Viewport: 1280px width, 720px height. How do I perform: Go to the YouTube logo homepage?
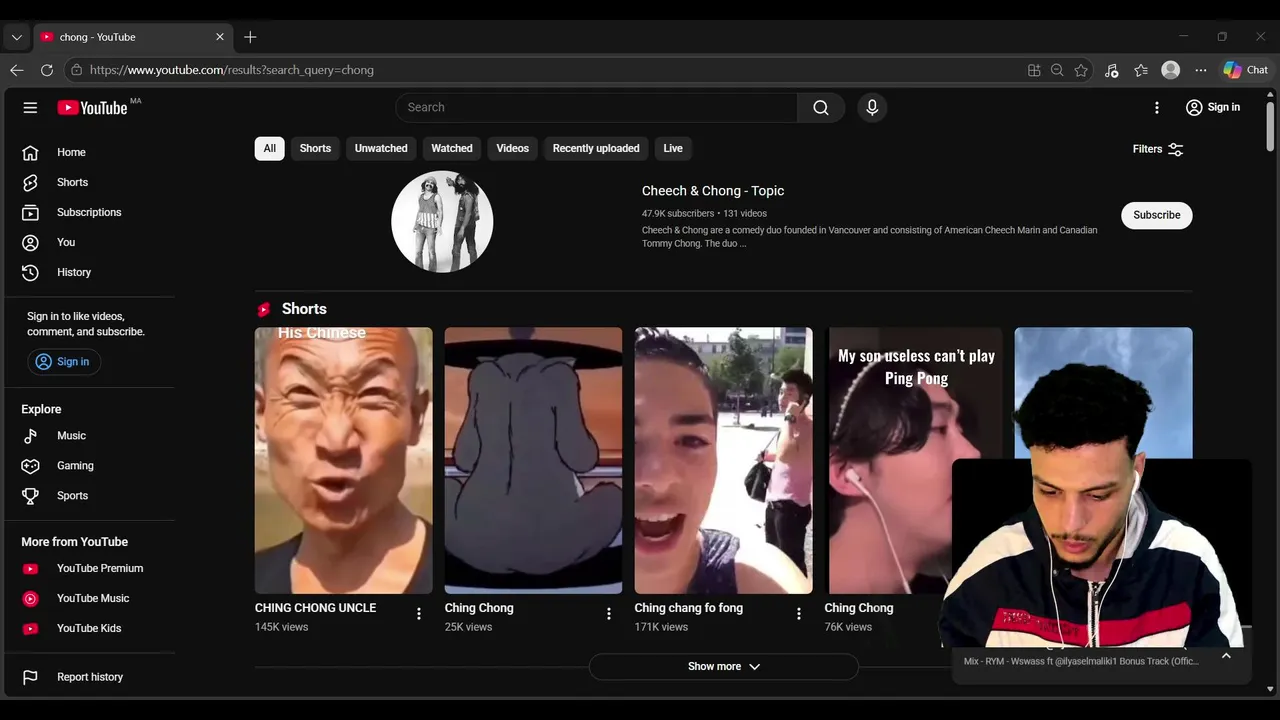tap(92, 107)
